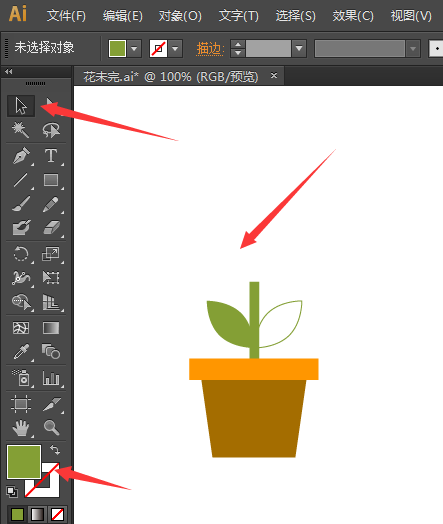Select the Shape Builder tool
Image resolution: width=443 pixels, height=524 pixels.
(21, 302)
